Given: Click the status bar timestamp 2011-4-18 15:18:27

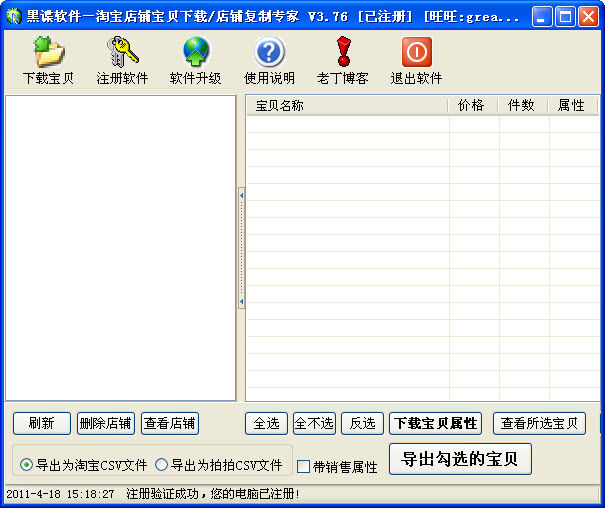Looking at the screenshot, I should (61, 494).
